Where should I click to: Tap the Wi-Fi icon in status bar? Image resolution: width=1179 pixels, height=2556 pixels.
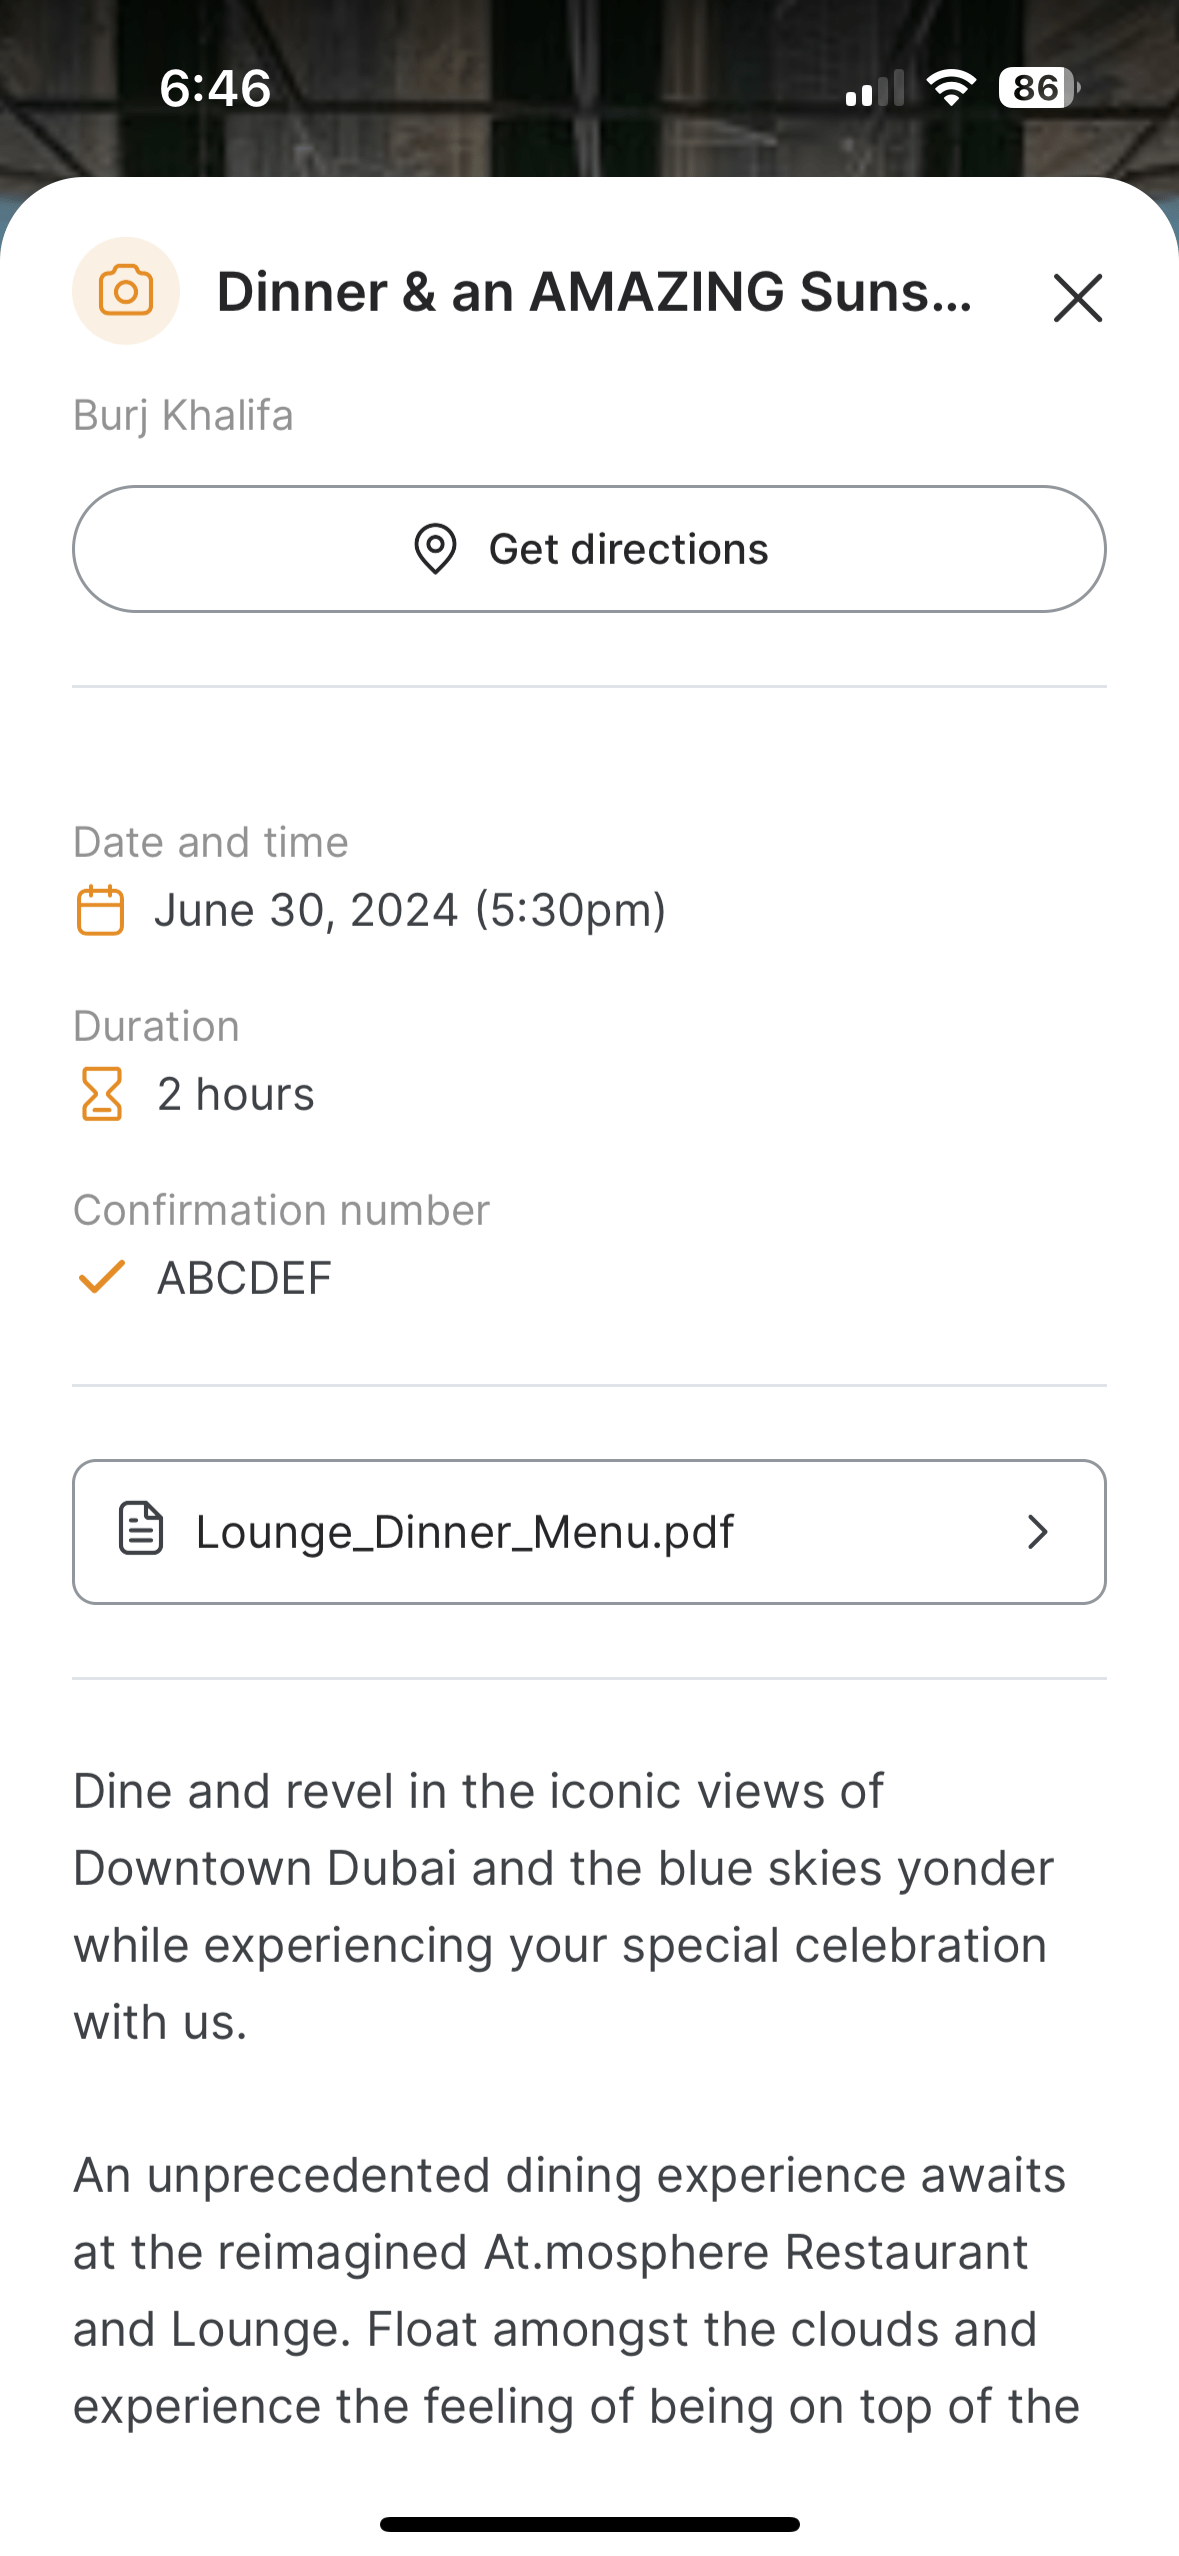[x=951, y=88]
